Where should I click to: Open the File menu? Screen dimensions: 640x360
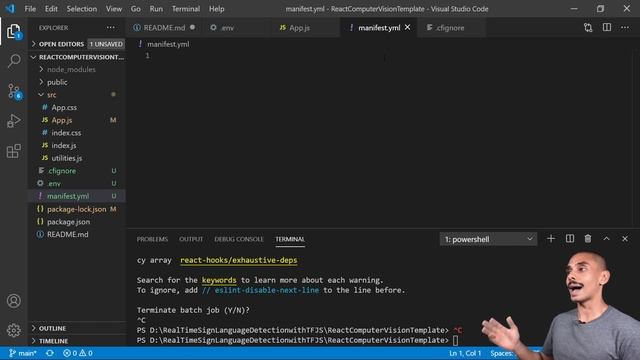point(30,9)
